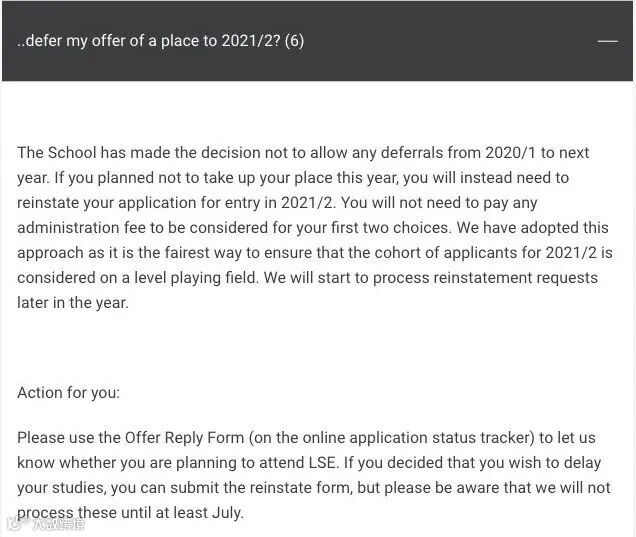This screenshot has height=537, width=636.
Task: Click the "level playing field" line
Action: pos(307,278)
